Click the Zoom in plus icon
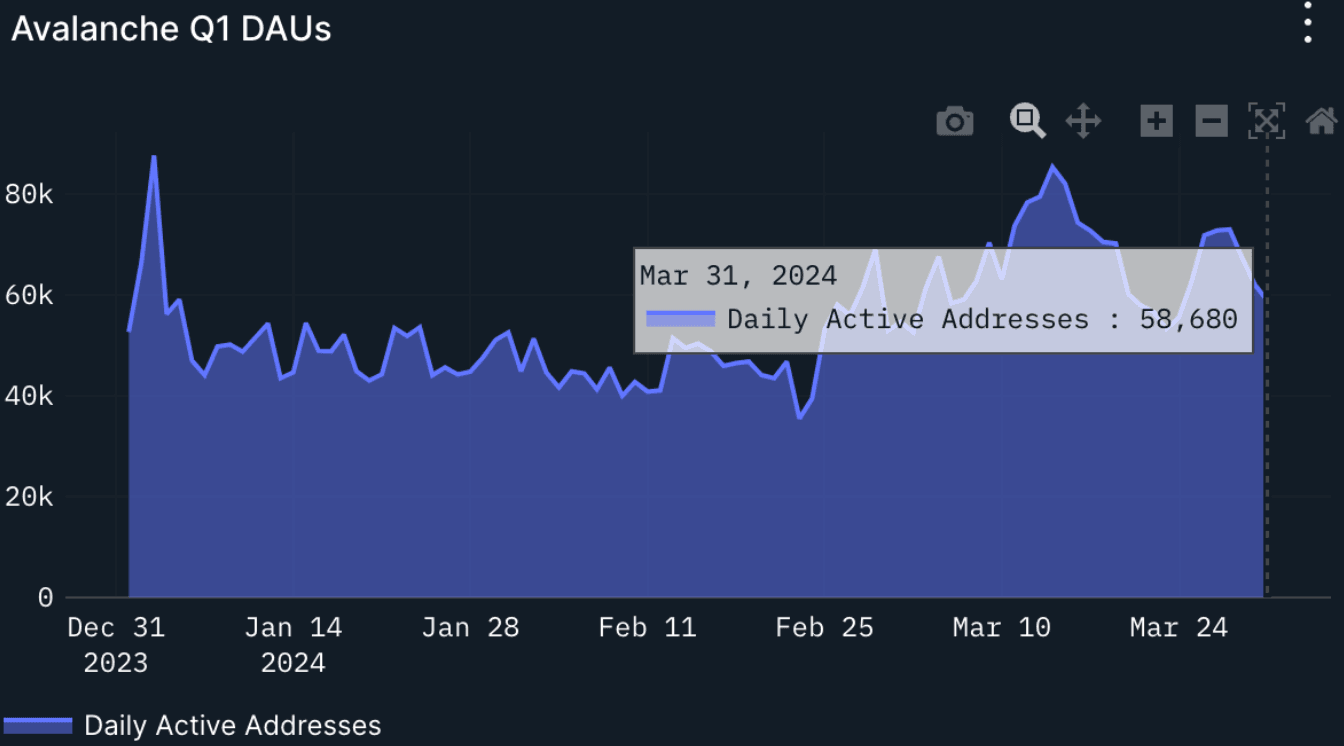The height and width of the screenshot is (746, 1344). point(1156,122)
